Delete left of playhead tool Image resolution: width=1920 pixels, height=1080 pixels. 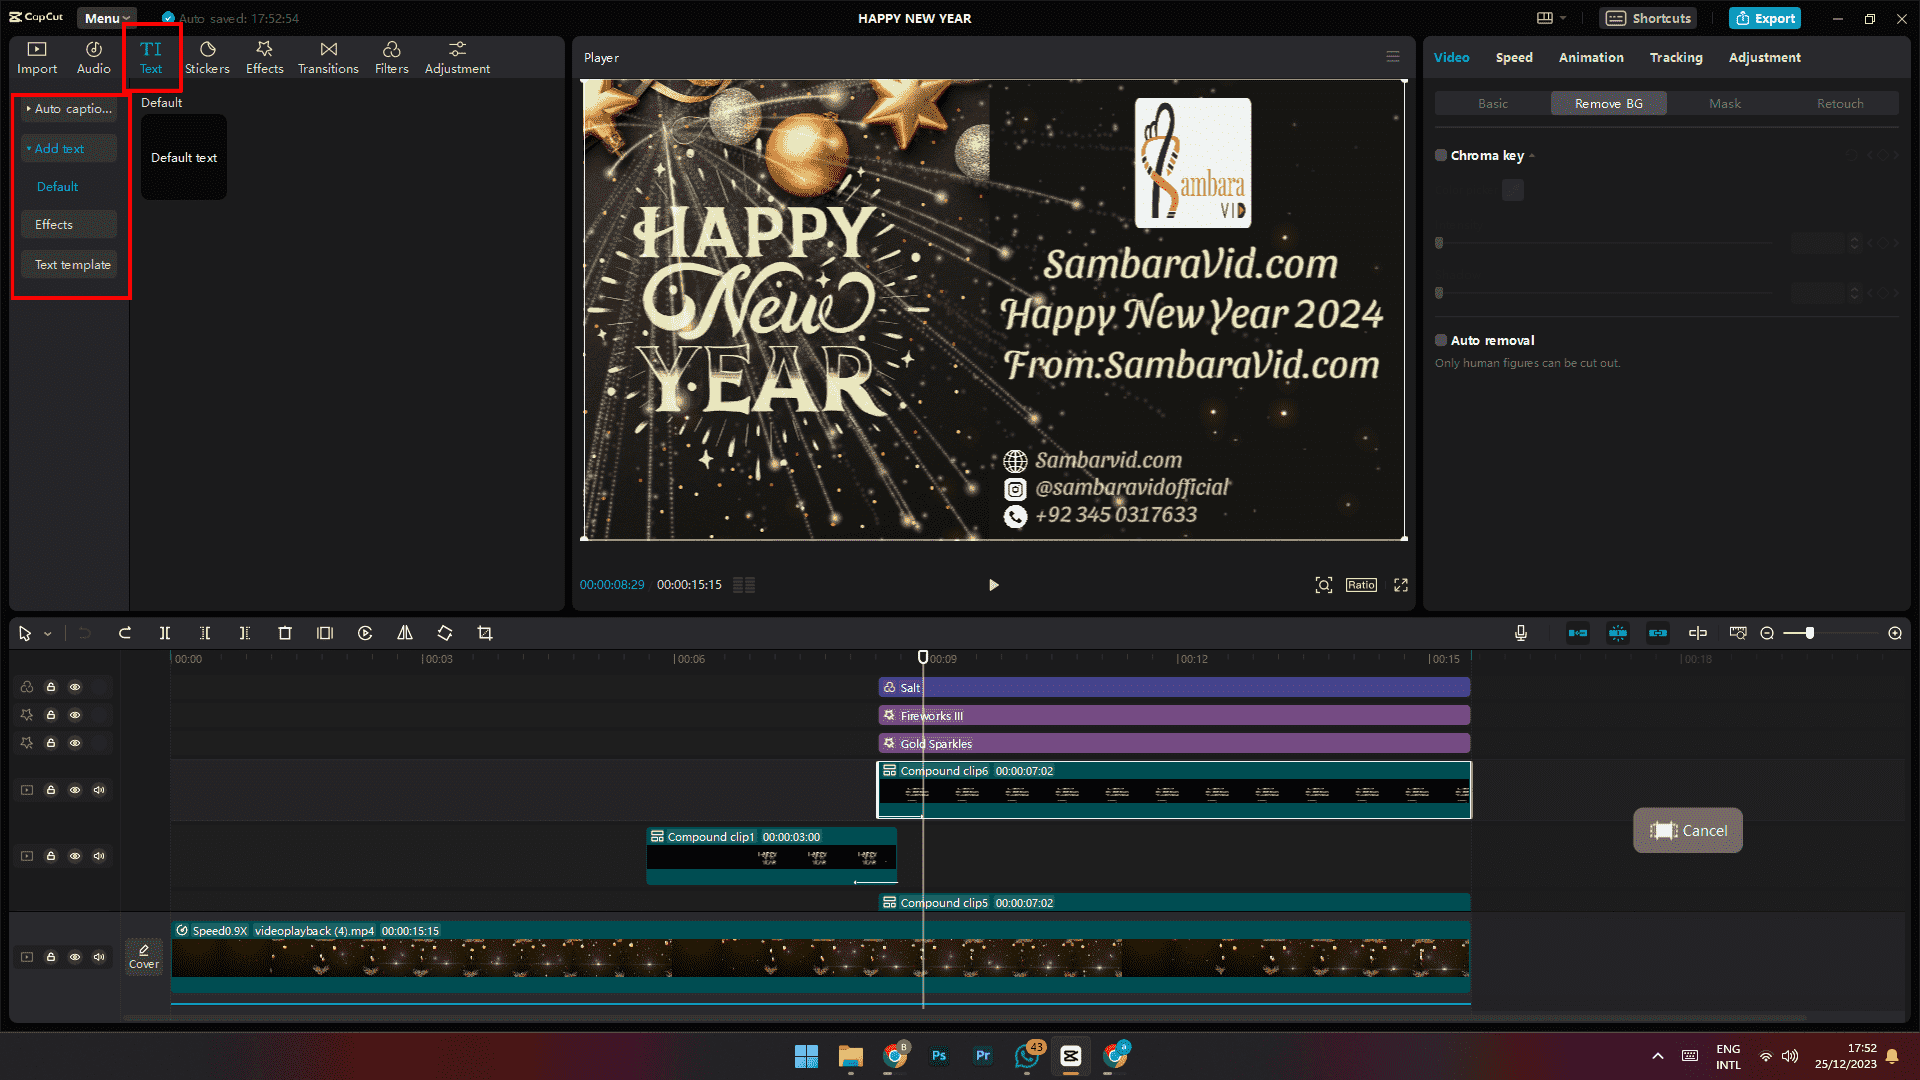pos(205,633)
